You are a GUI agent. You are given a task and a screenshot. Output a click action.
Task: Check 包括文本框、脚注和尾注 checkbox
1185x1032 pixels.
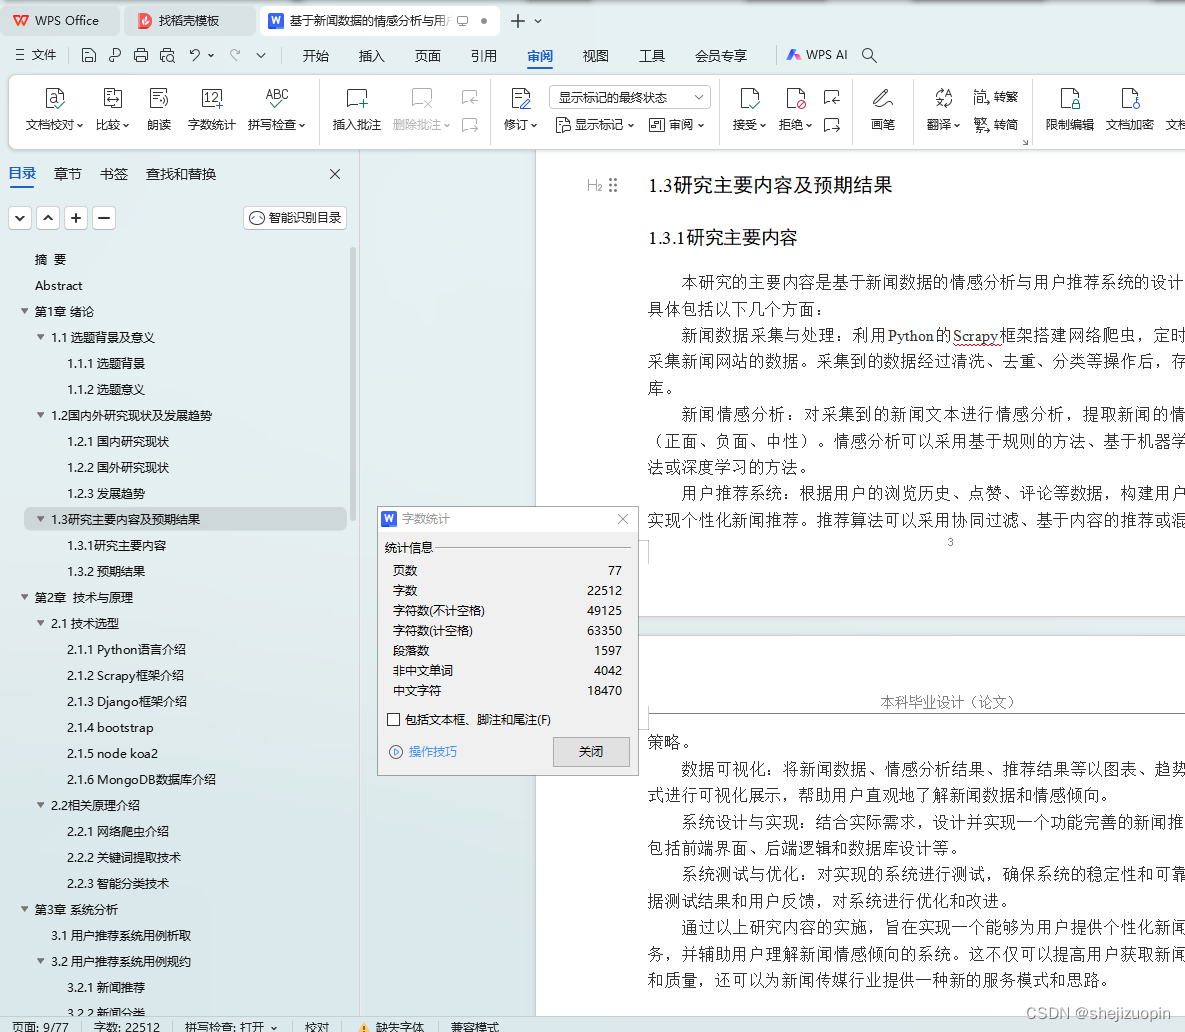[x=393, y=719]
